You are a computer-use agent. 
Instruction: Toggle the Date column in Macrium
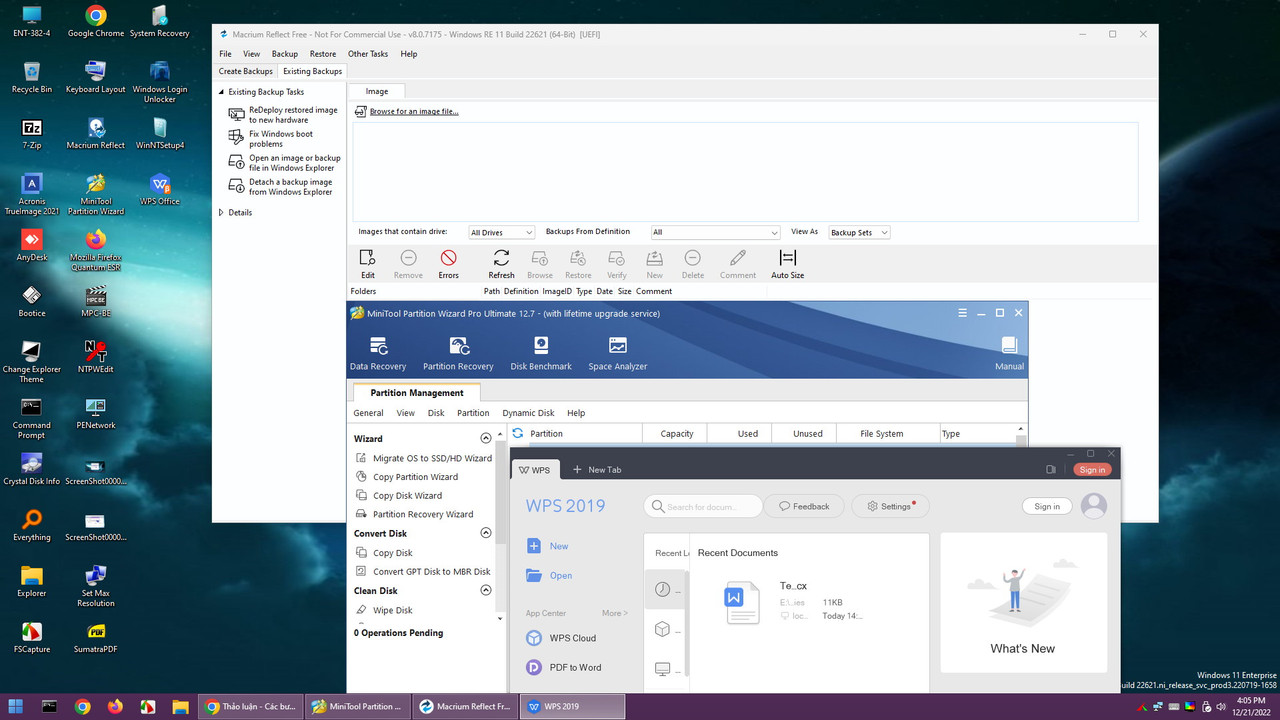coord(604,291)
